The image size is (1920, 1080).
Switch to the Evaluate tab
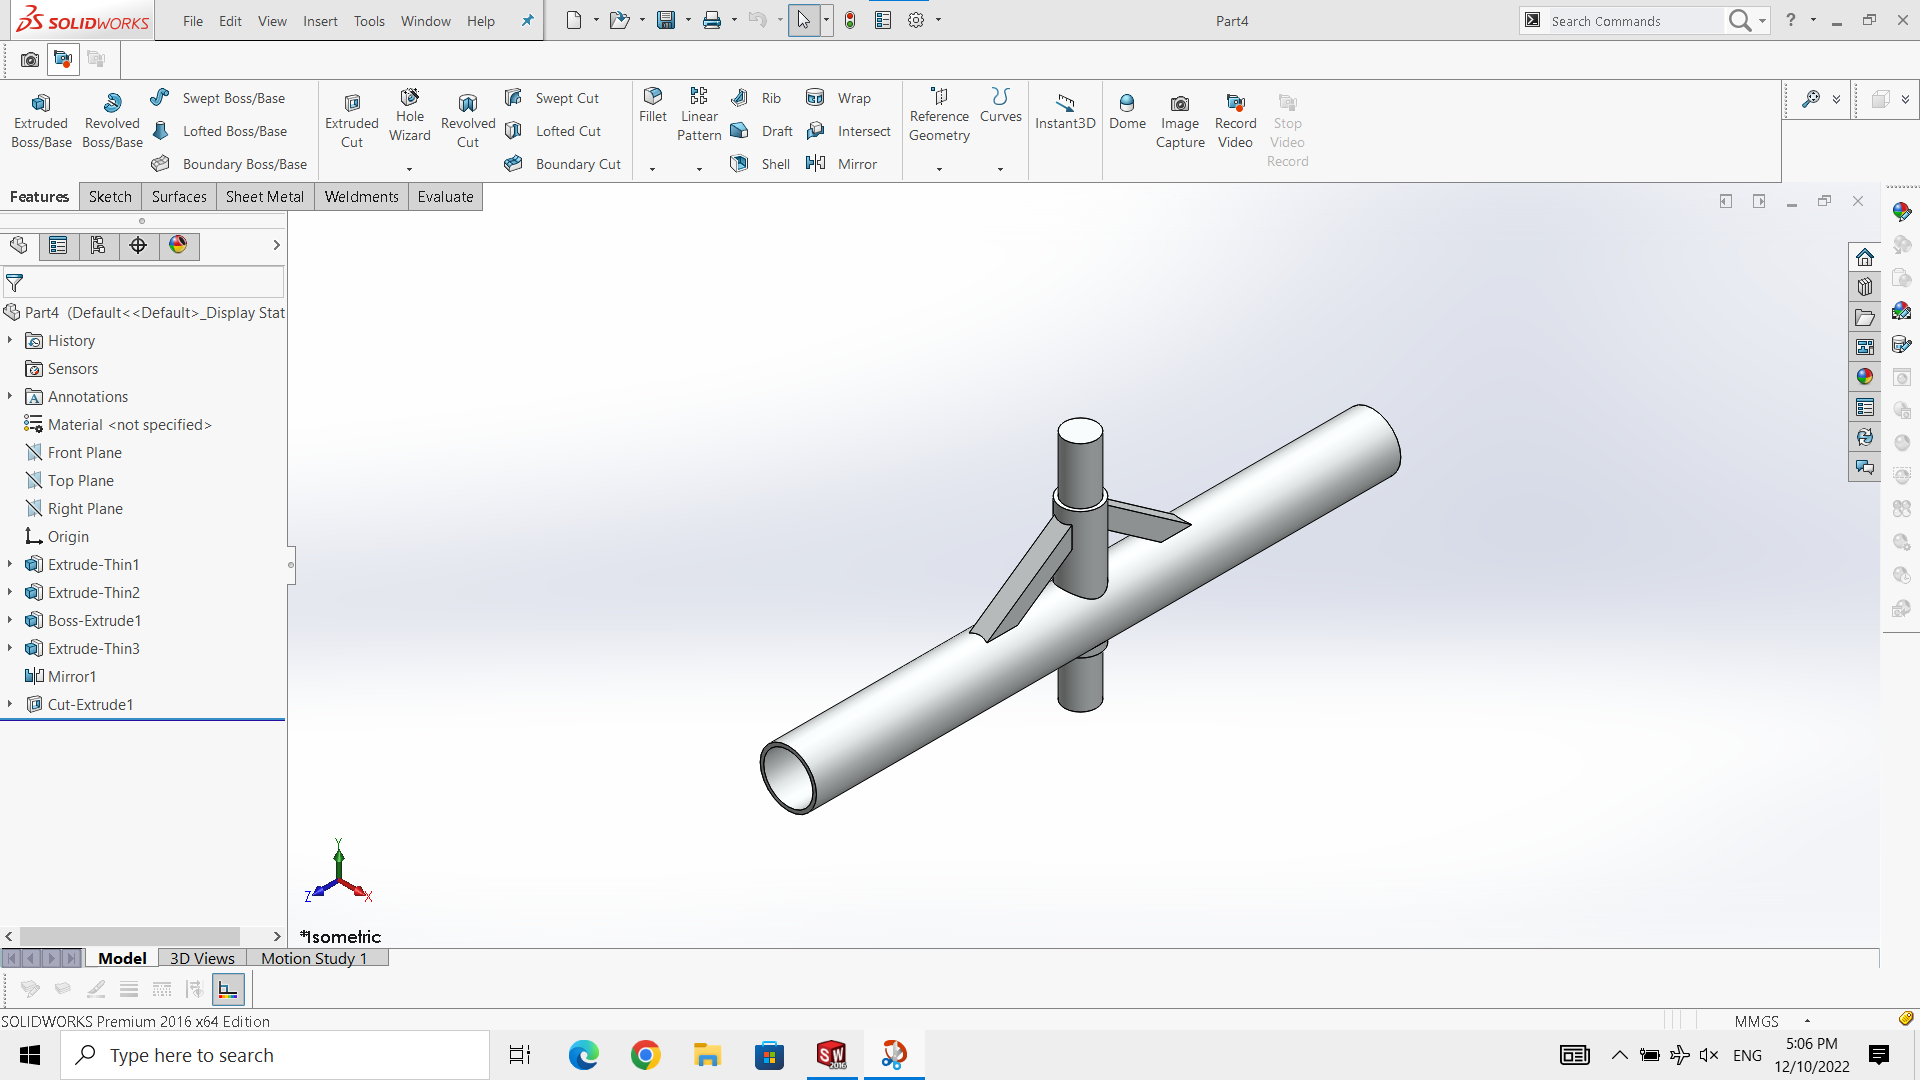pos(445,197)
